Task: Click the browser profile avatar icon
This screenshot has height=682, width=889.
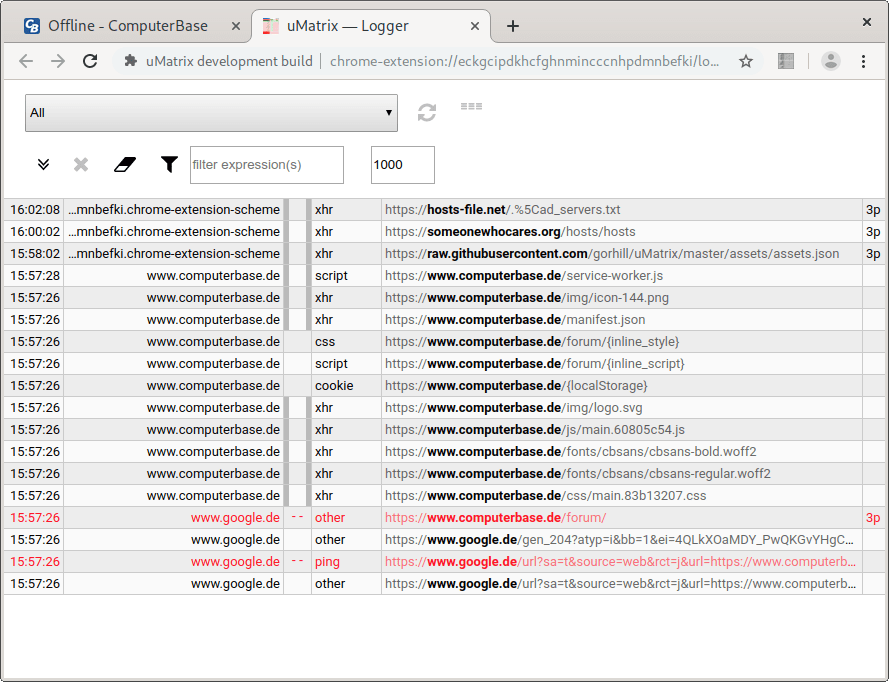Action: point(830,61)
